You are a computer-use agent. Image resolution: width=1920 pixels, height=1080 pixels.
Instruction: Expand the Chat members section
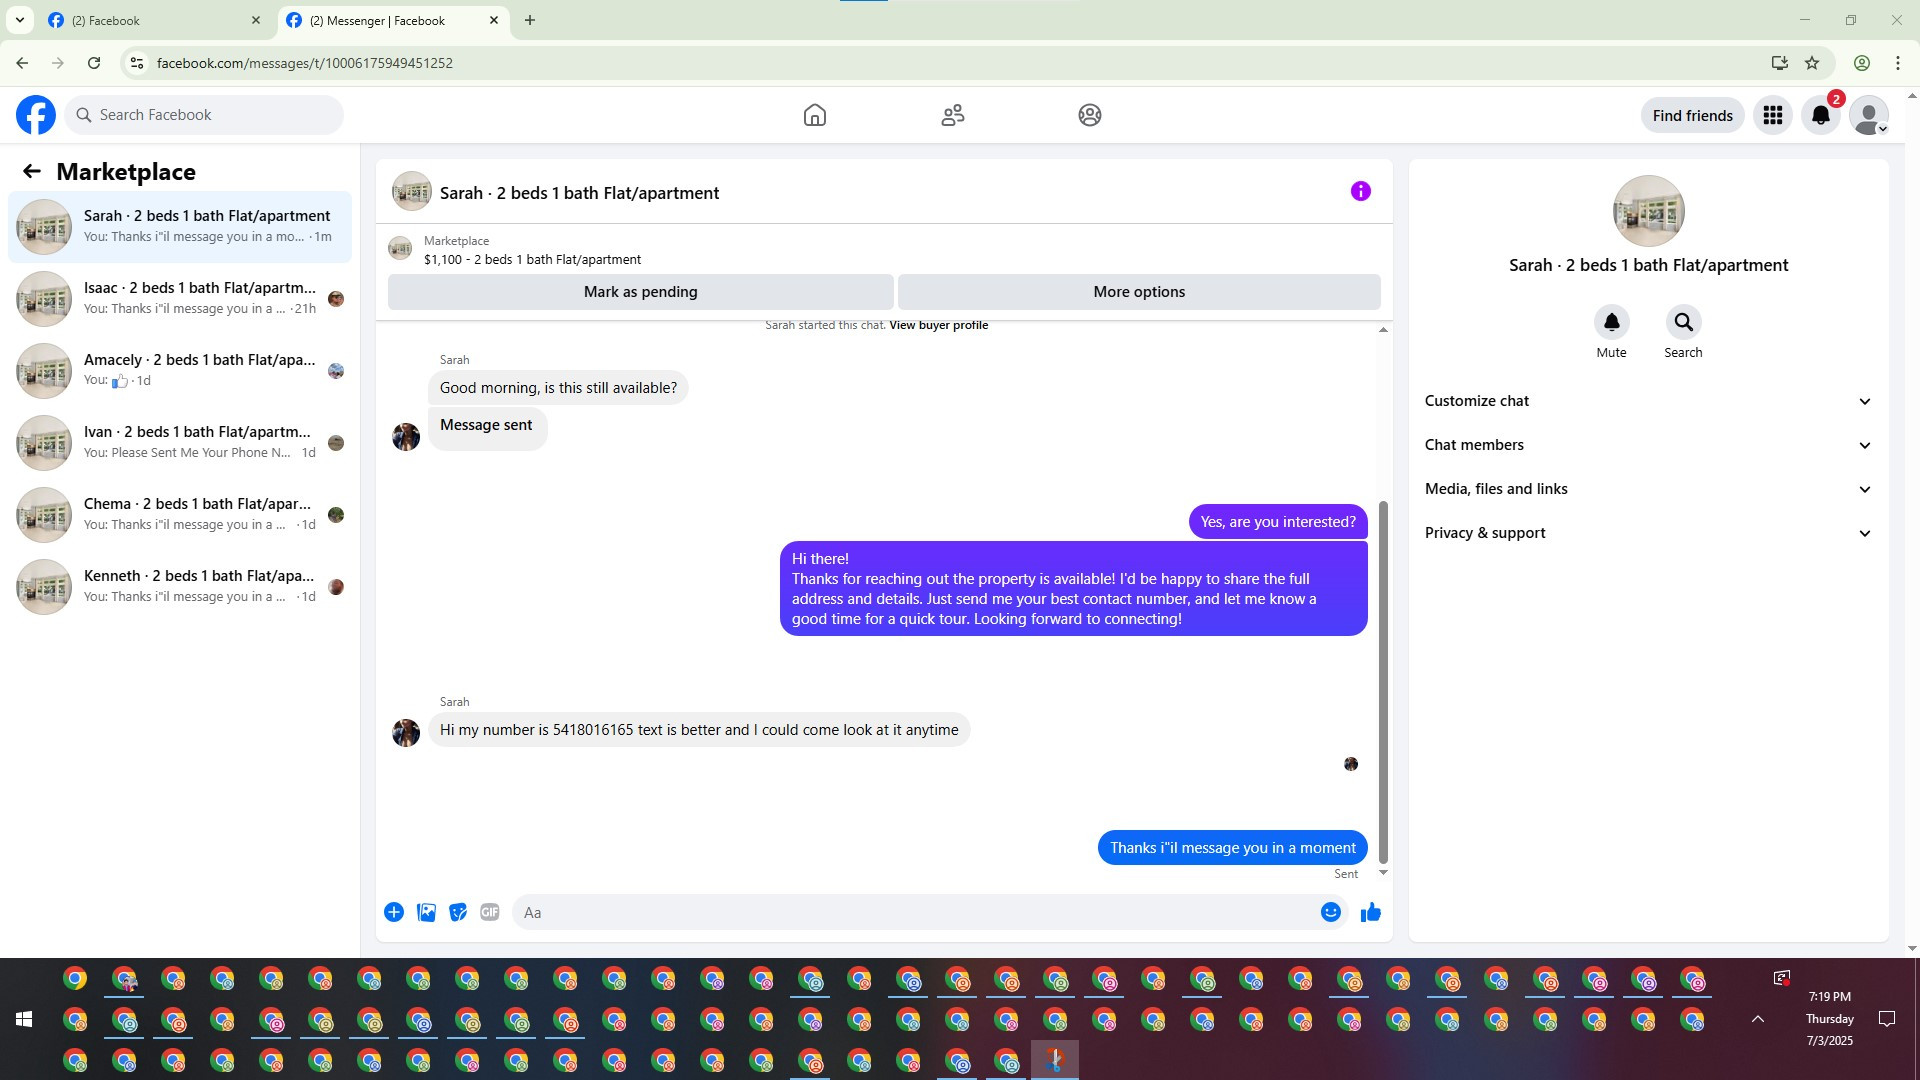point(1647,445)
